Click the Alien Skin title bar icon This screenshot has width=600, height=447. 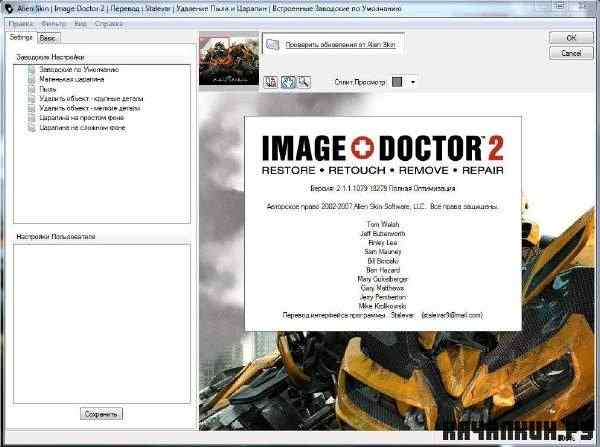click(8, 8)
